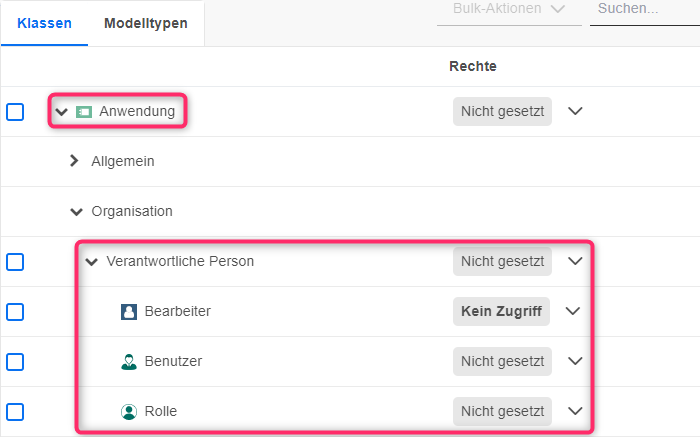Click the Suchen search field
The width and height of the screenshot is (700, 437).
[x=642, y=9]
